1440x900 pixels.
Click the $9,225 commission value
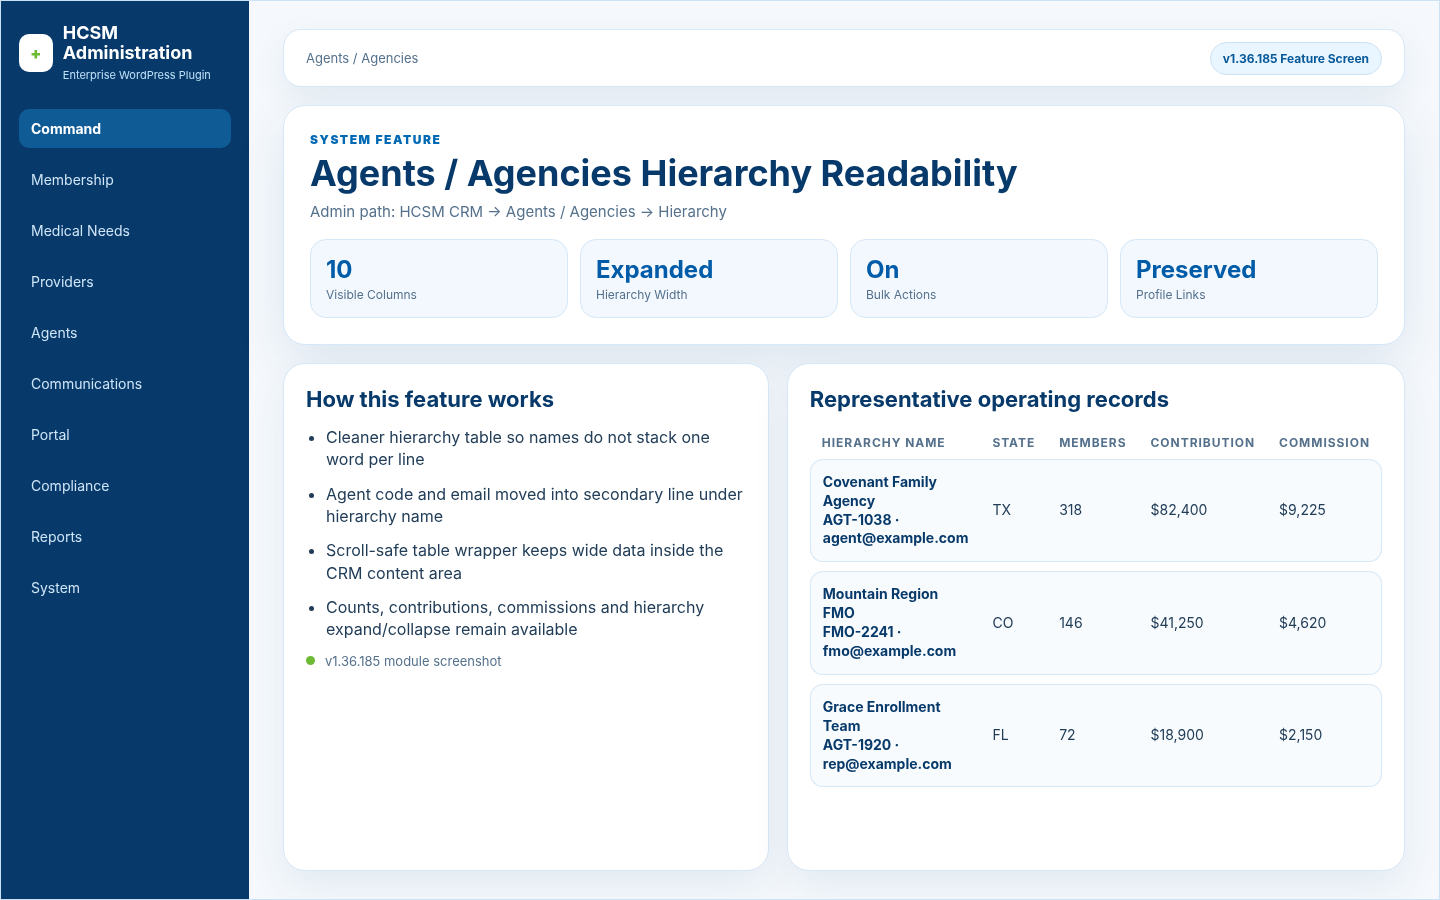[1302, 510]
